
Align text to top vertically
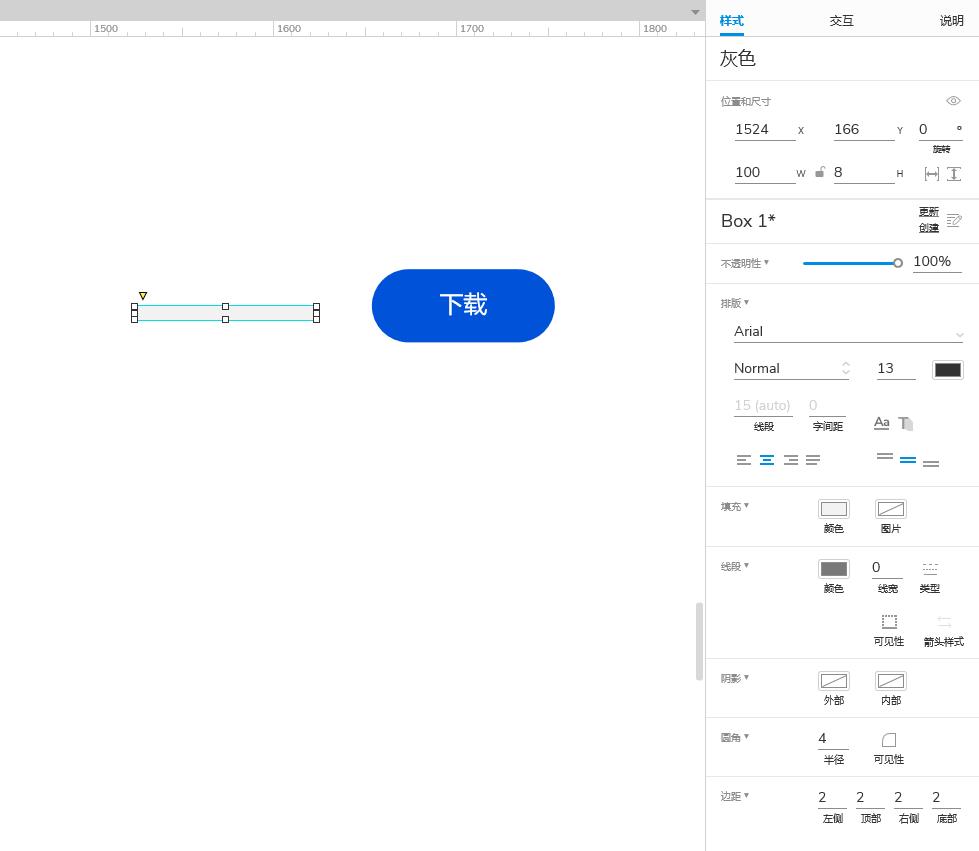point(885,456)
